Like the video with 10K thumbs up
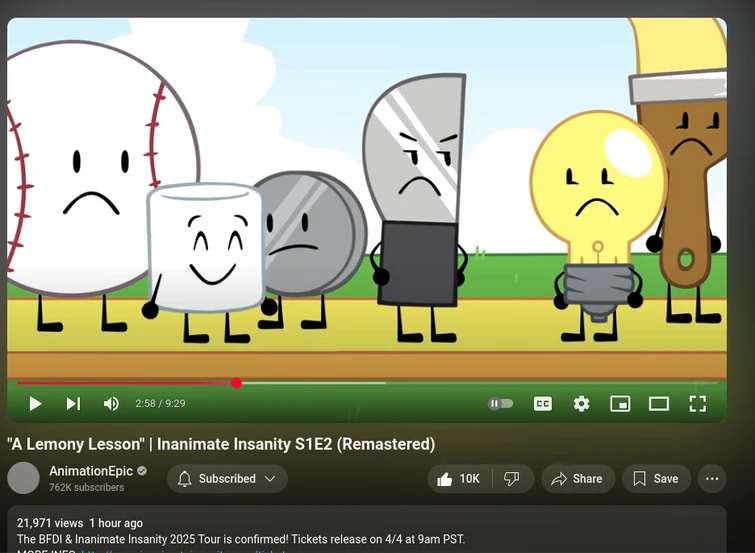The height and width of the screenshot is (553, 755). [x=459, y=479]
